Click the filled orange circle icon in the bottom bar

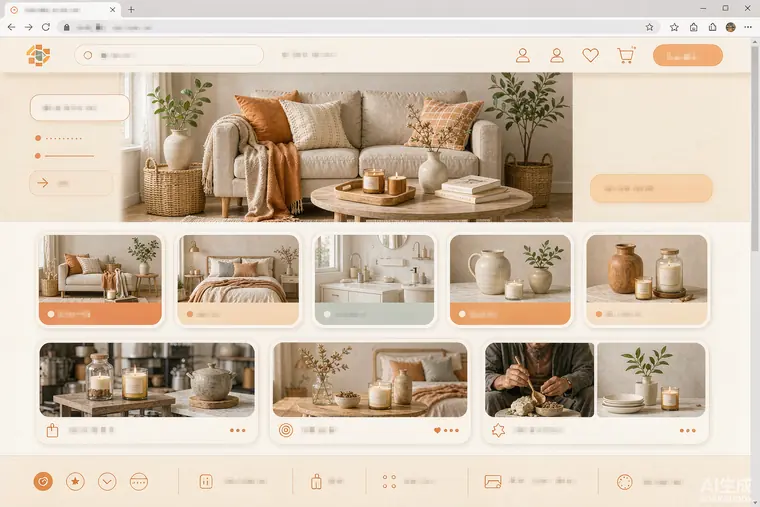43,481
